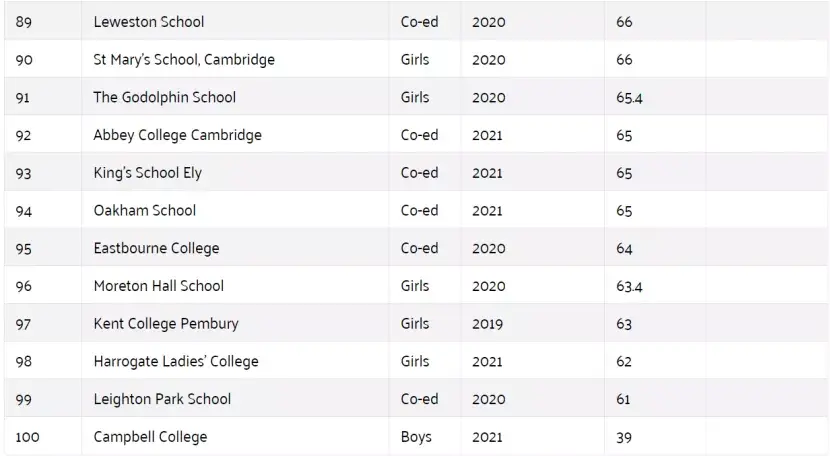
Task: Select Harrogate Ladies' College text
Action: [x=175, y=361]
